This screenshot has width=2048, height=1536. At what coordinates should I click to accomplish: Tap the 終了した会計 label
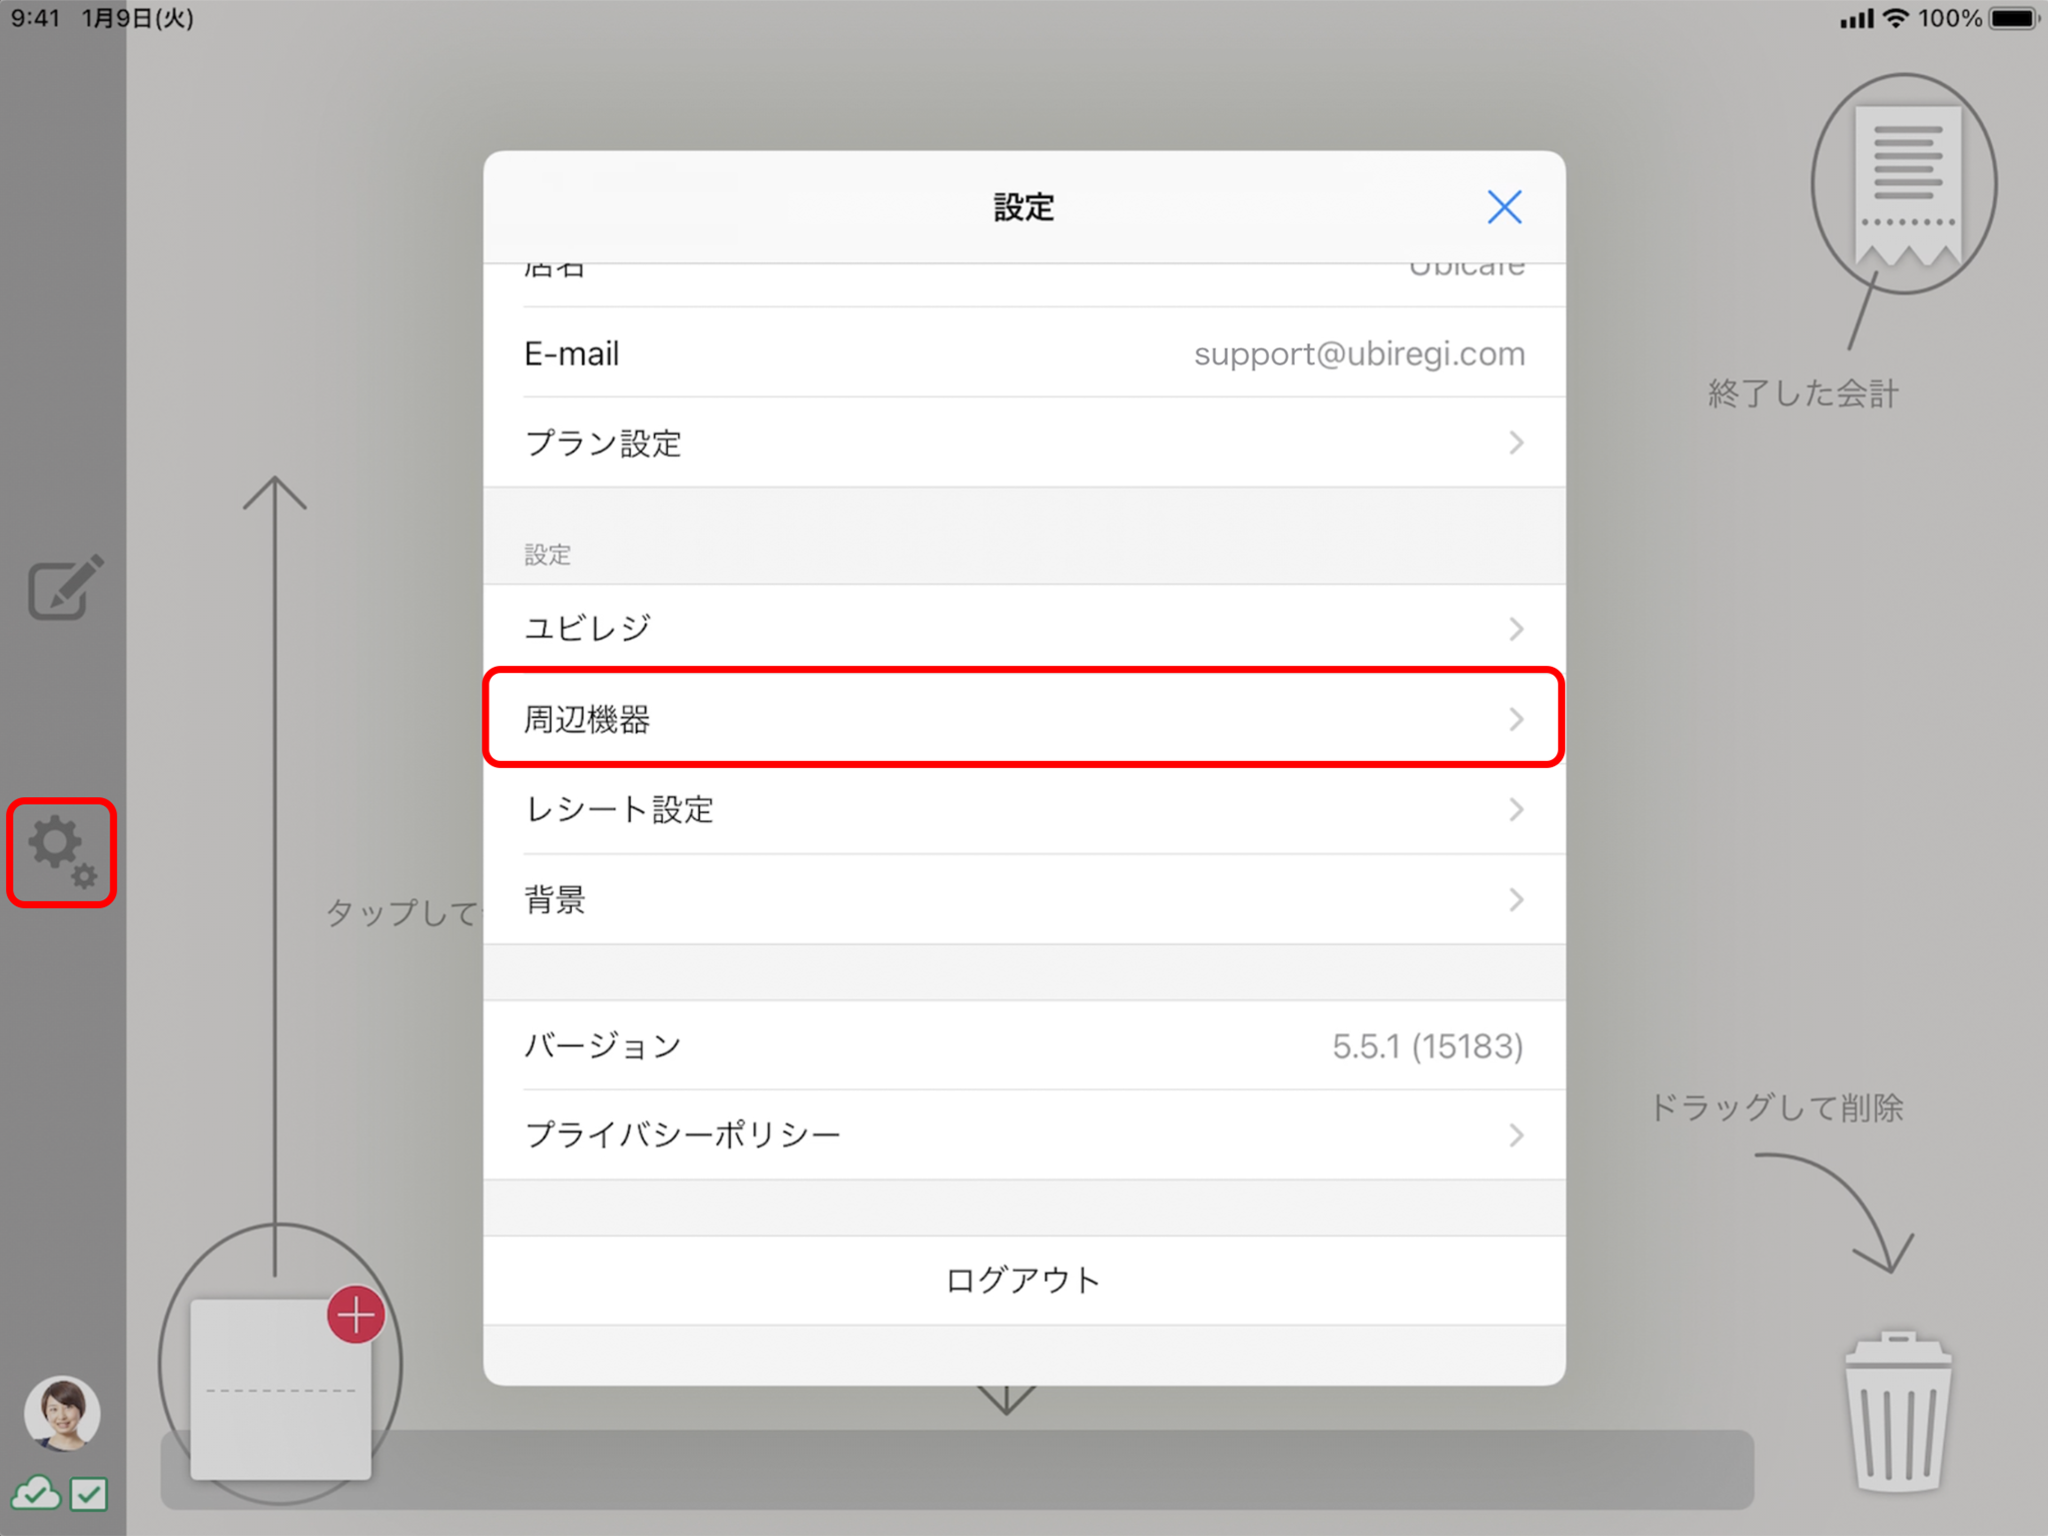(x=1803, y=393)
